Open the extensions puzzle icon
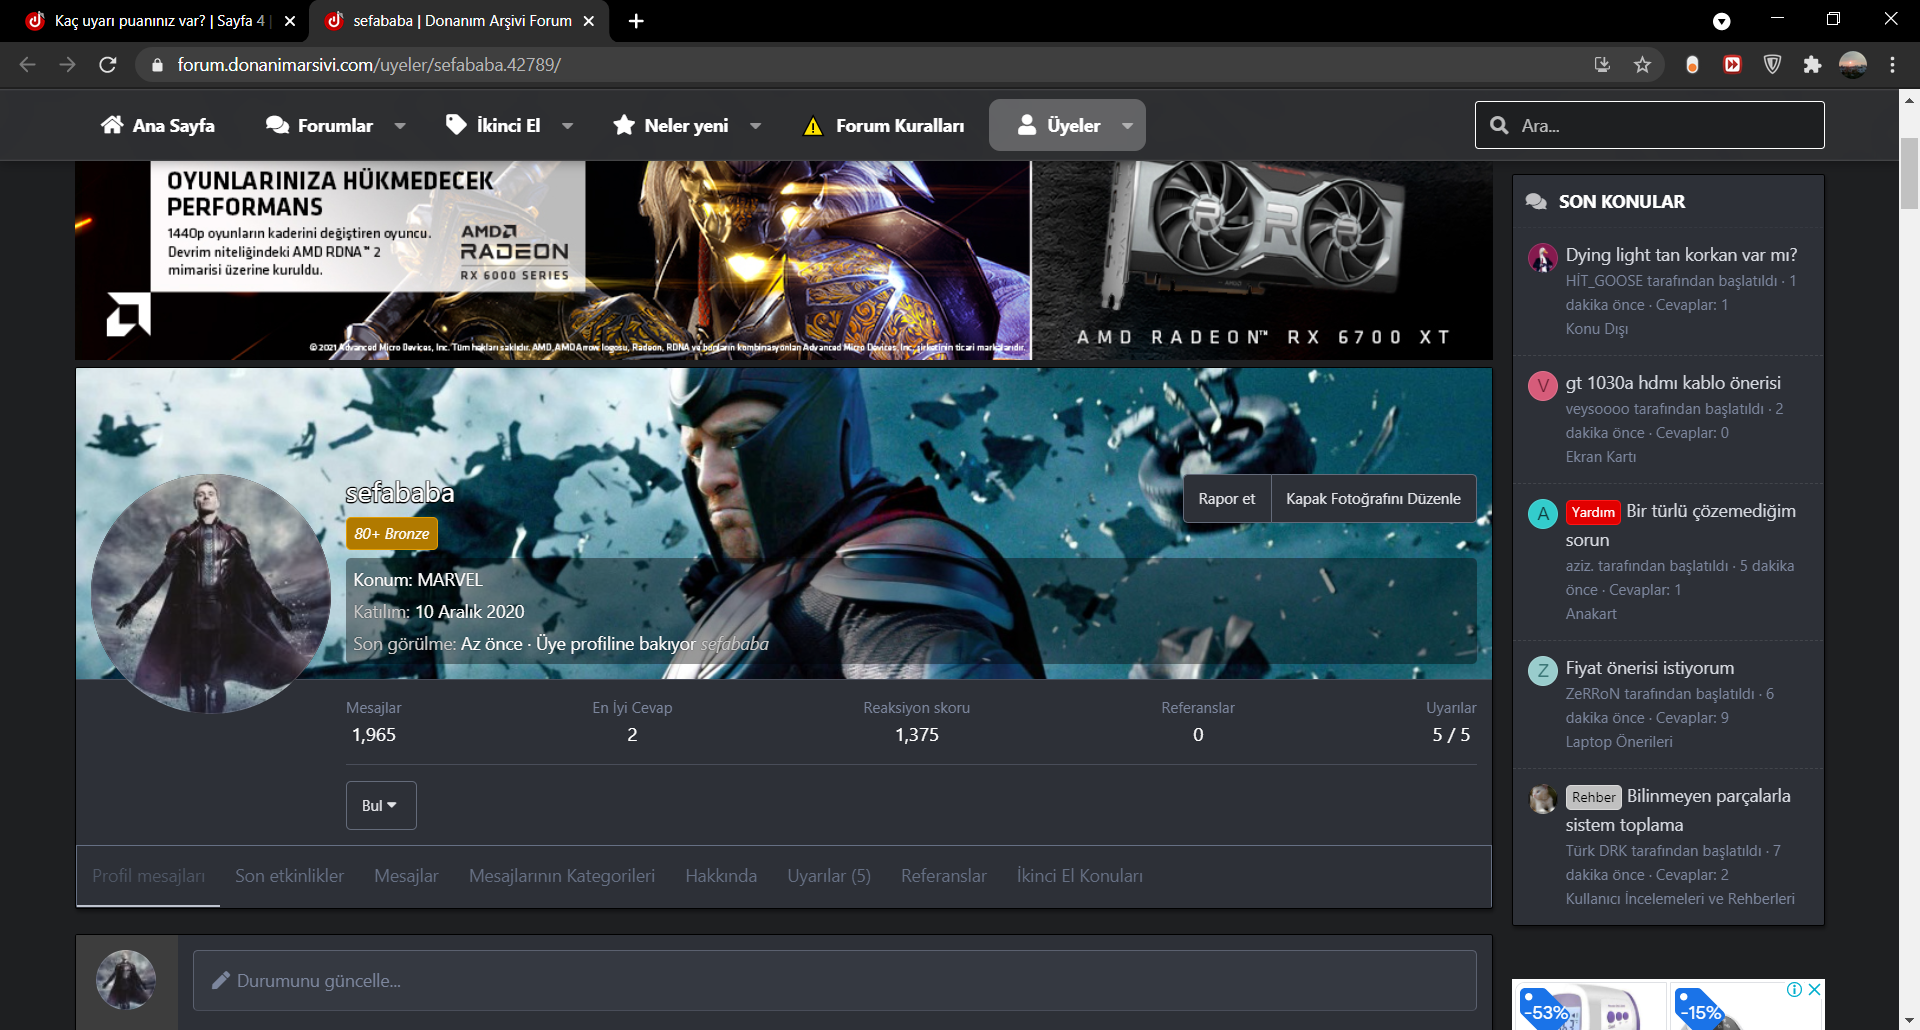This screenshot has height=1030, width=1920. [x=1812, y=64]
